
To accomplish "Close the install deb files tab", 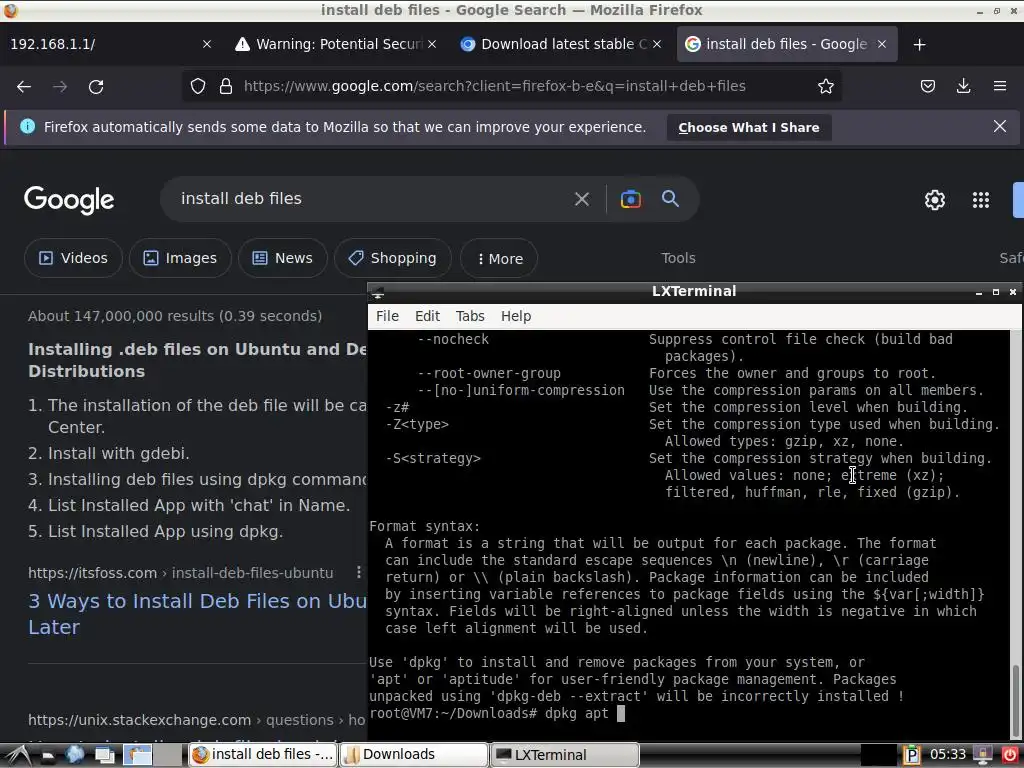I will tap(882, 44).
